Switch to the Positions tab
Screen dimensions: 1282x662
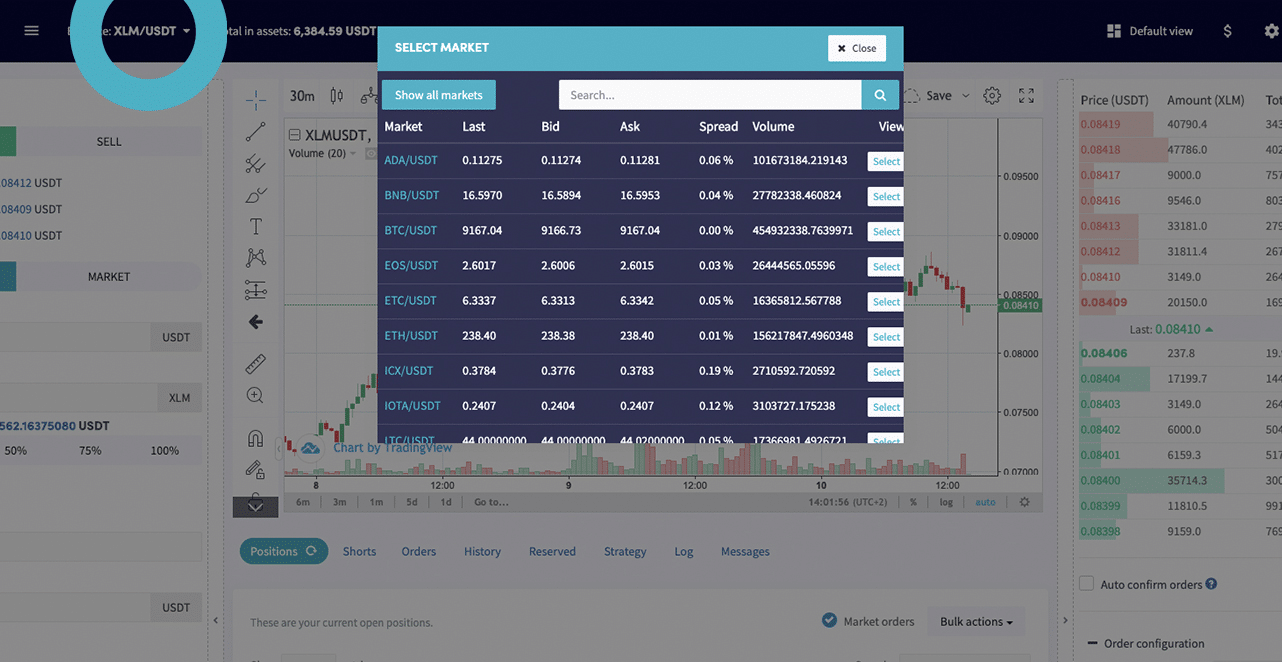pos(284,551)
